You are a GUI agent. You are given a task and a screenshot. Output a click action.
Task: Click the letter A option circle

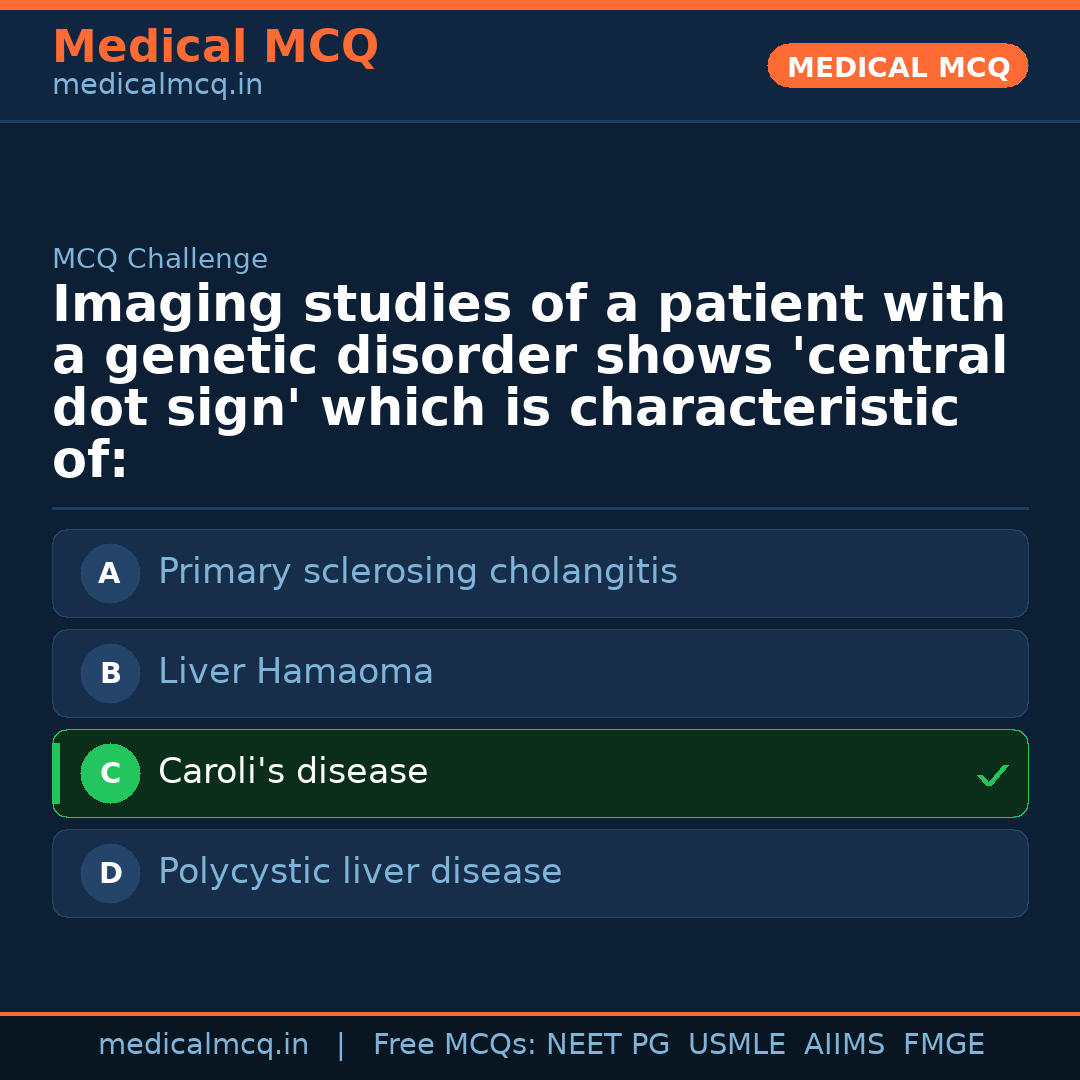coord(110,574)
